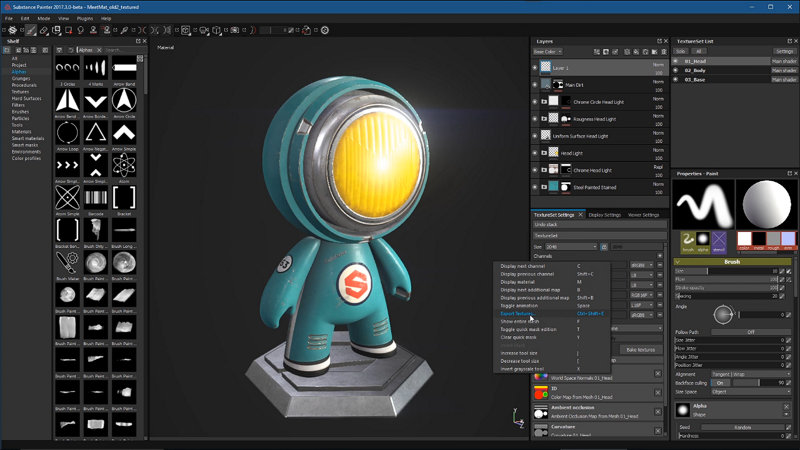This screenshot has height=450, width=800.
Task: Open the Base Color channel dropdown in Layers
Action: pos(547,52)
